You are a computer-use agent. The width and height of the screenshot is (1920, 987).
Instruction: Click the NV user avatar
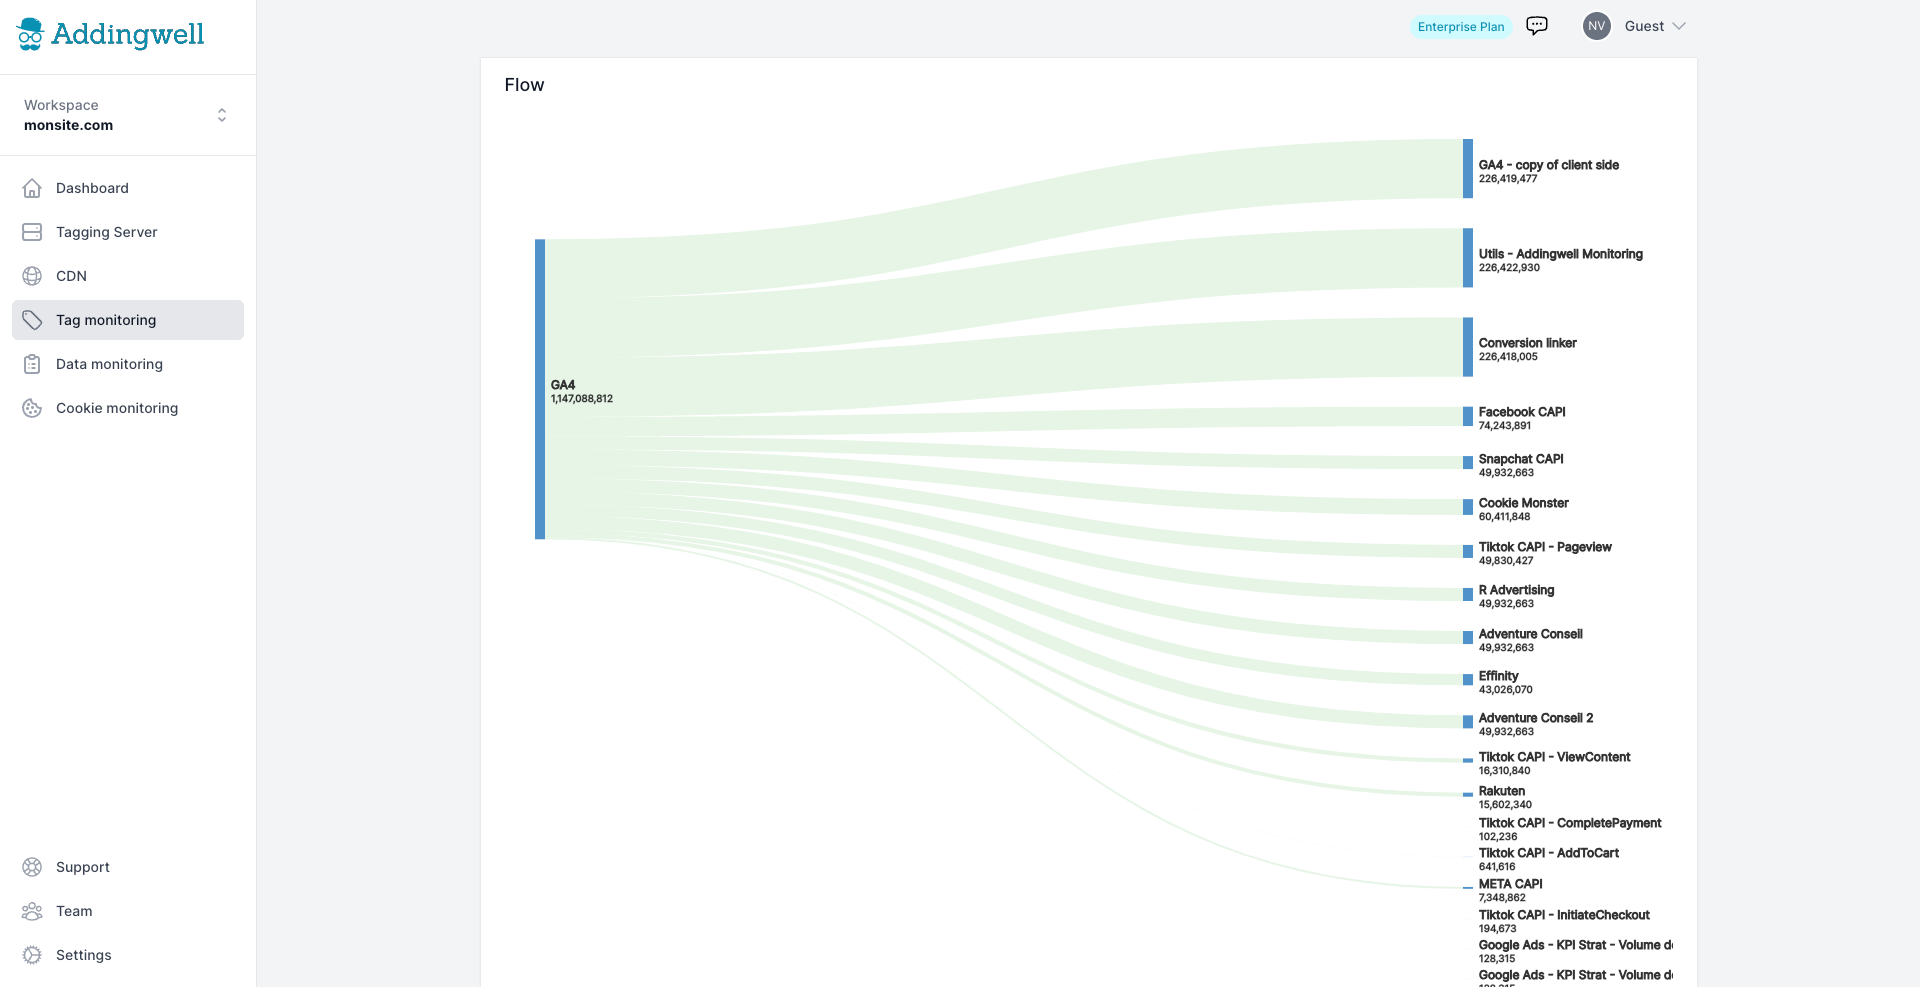(x=1597, y=26)
